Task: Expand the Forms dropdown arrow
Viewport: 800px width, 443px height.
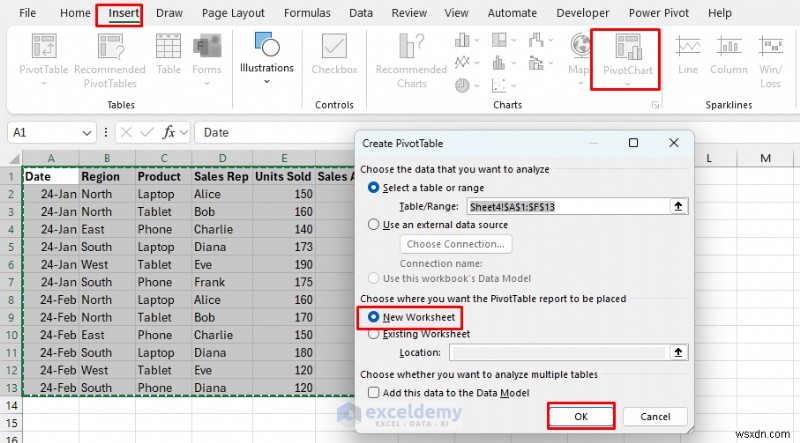Action: pos(207,83)
